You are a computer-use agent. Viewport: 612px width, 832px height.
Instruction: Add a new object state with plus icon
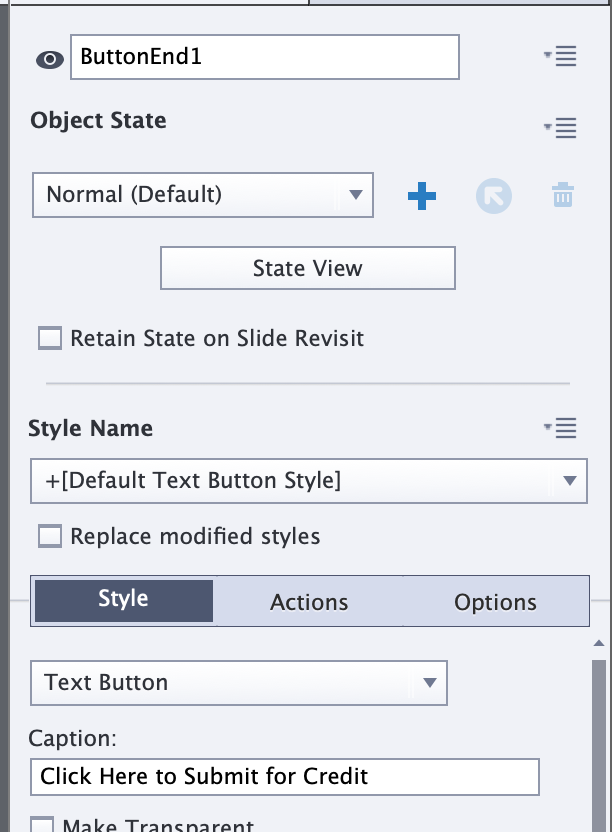[x=422, y=196]
